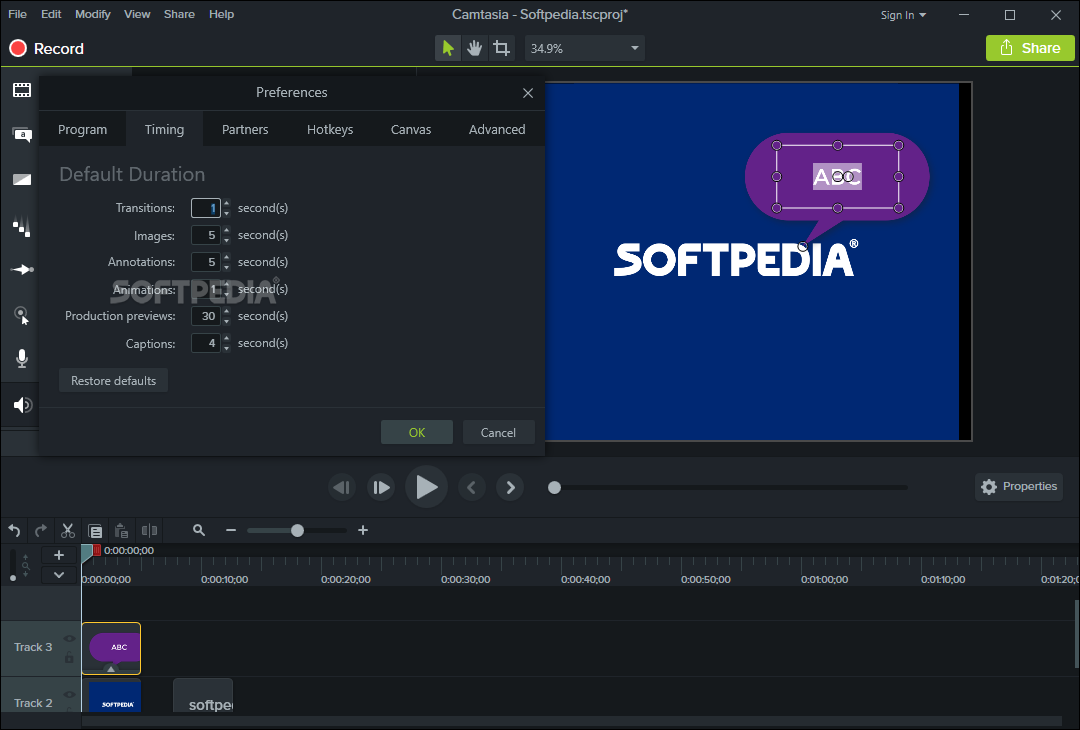The image size is (1080, 730).
Task: Click the green Share export button
Action: 1030,48
